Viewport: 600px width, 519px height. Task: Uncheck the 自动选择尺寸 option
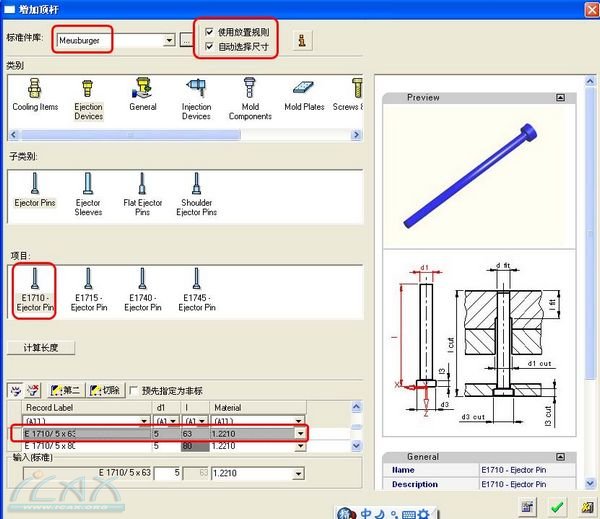208,46
